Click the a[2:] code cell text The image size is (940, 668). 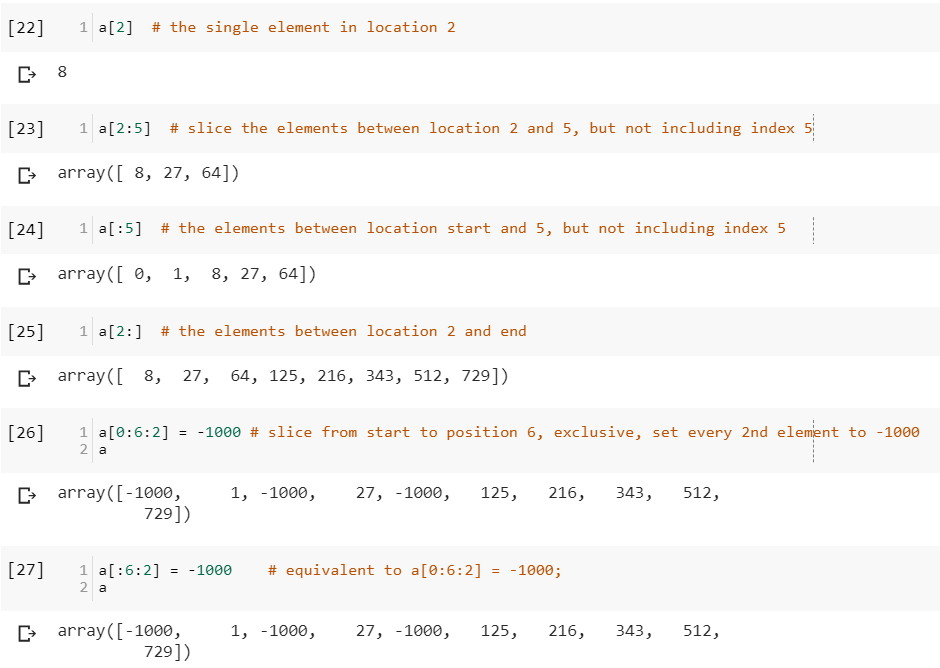click(120, 332)
